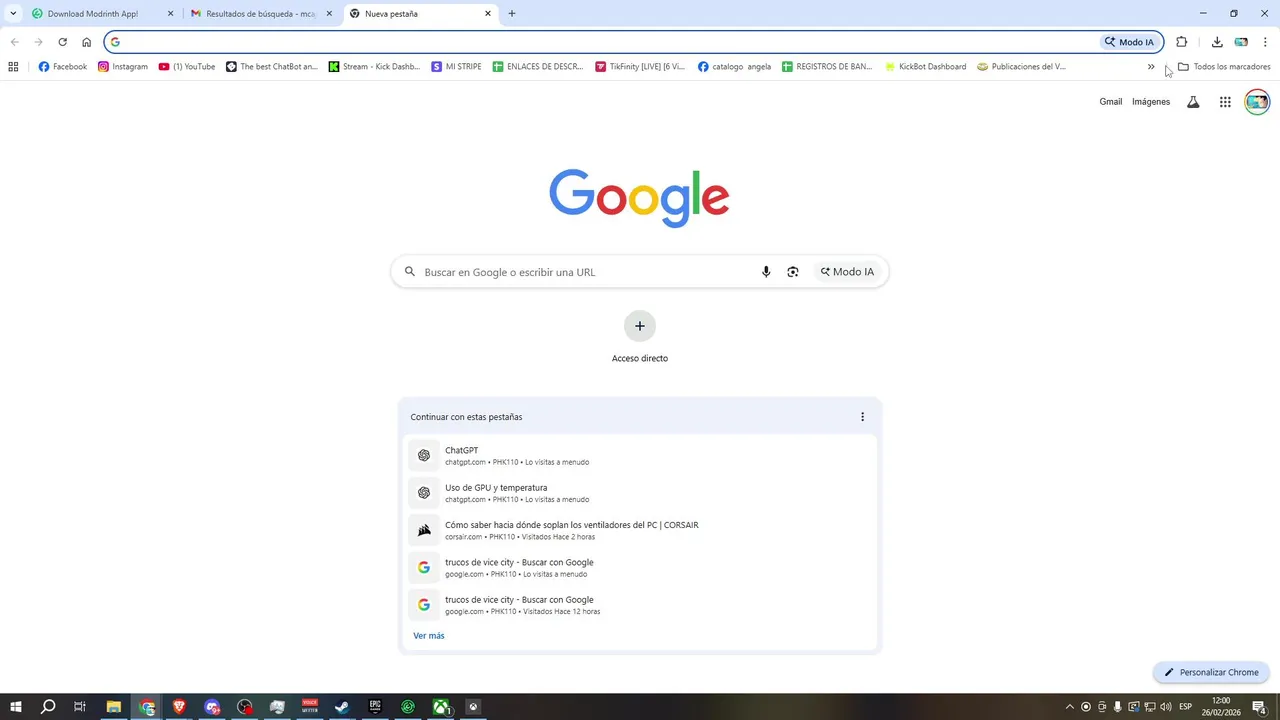This screenshot has height=720, width=1280.
Task: Open the Gmail link
Action: coord(1111,102)
